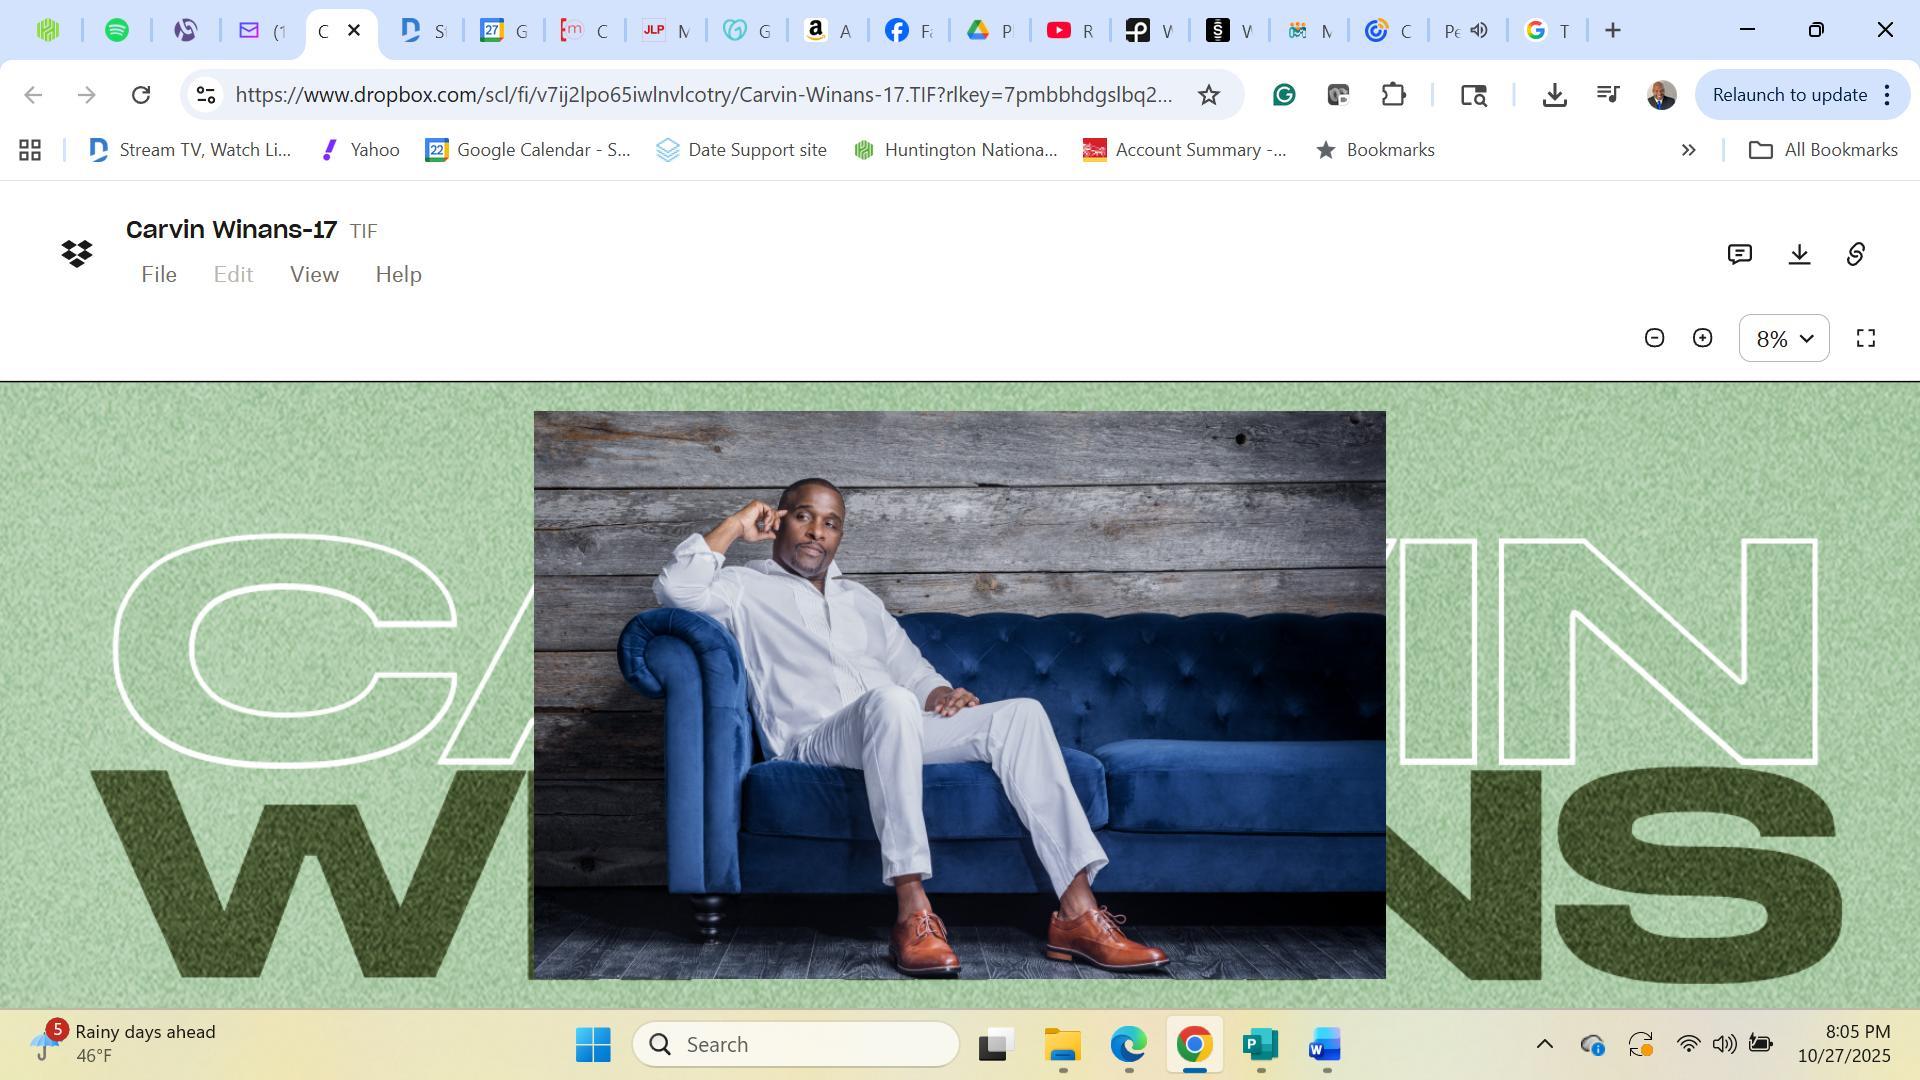Open the File menu
The width and height of the screenshot is (1920, 1080).
(x=159, y=275)
